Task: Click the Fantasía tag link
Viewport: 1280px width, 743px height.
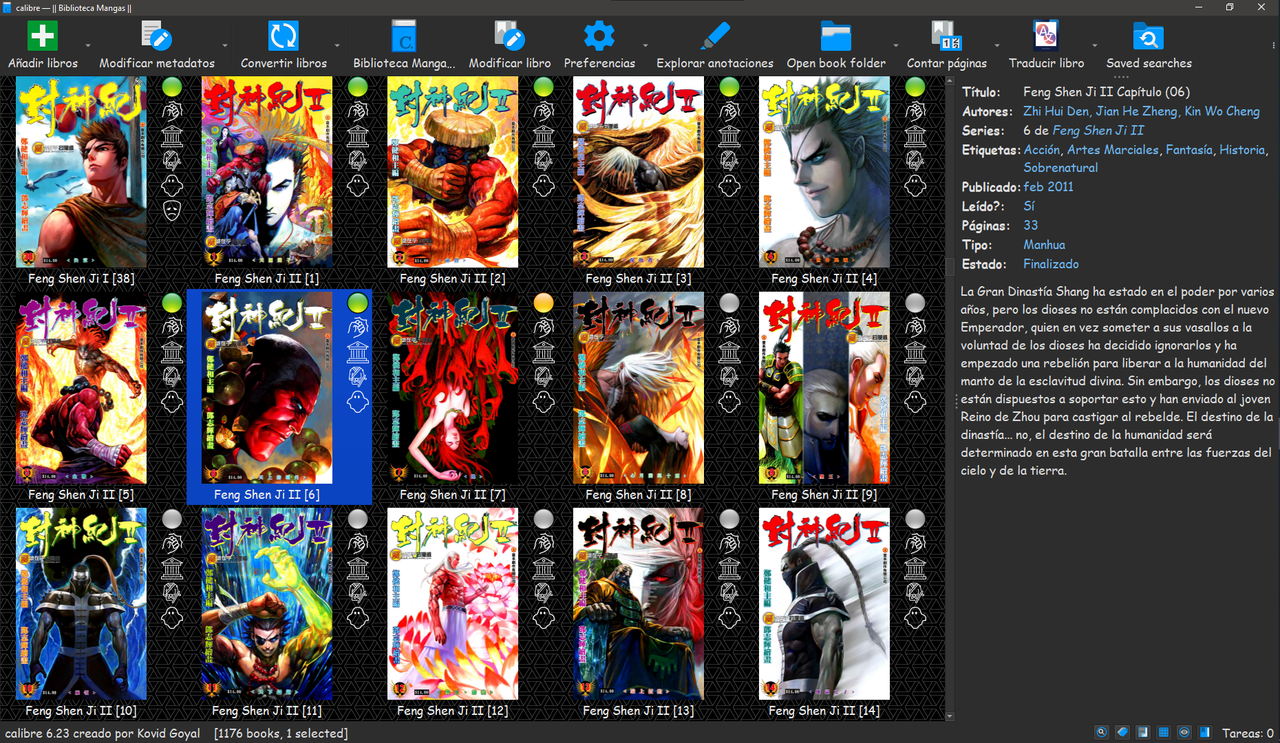Action: click(1190, 149)
